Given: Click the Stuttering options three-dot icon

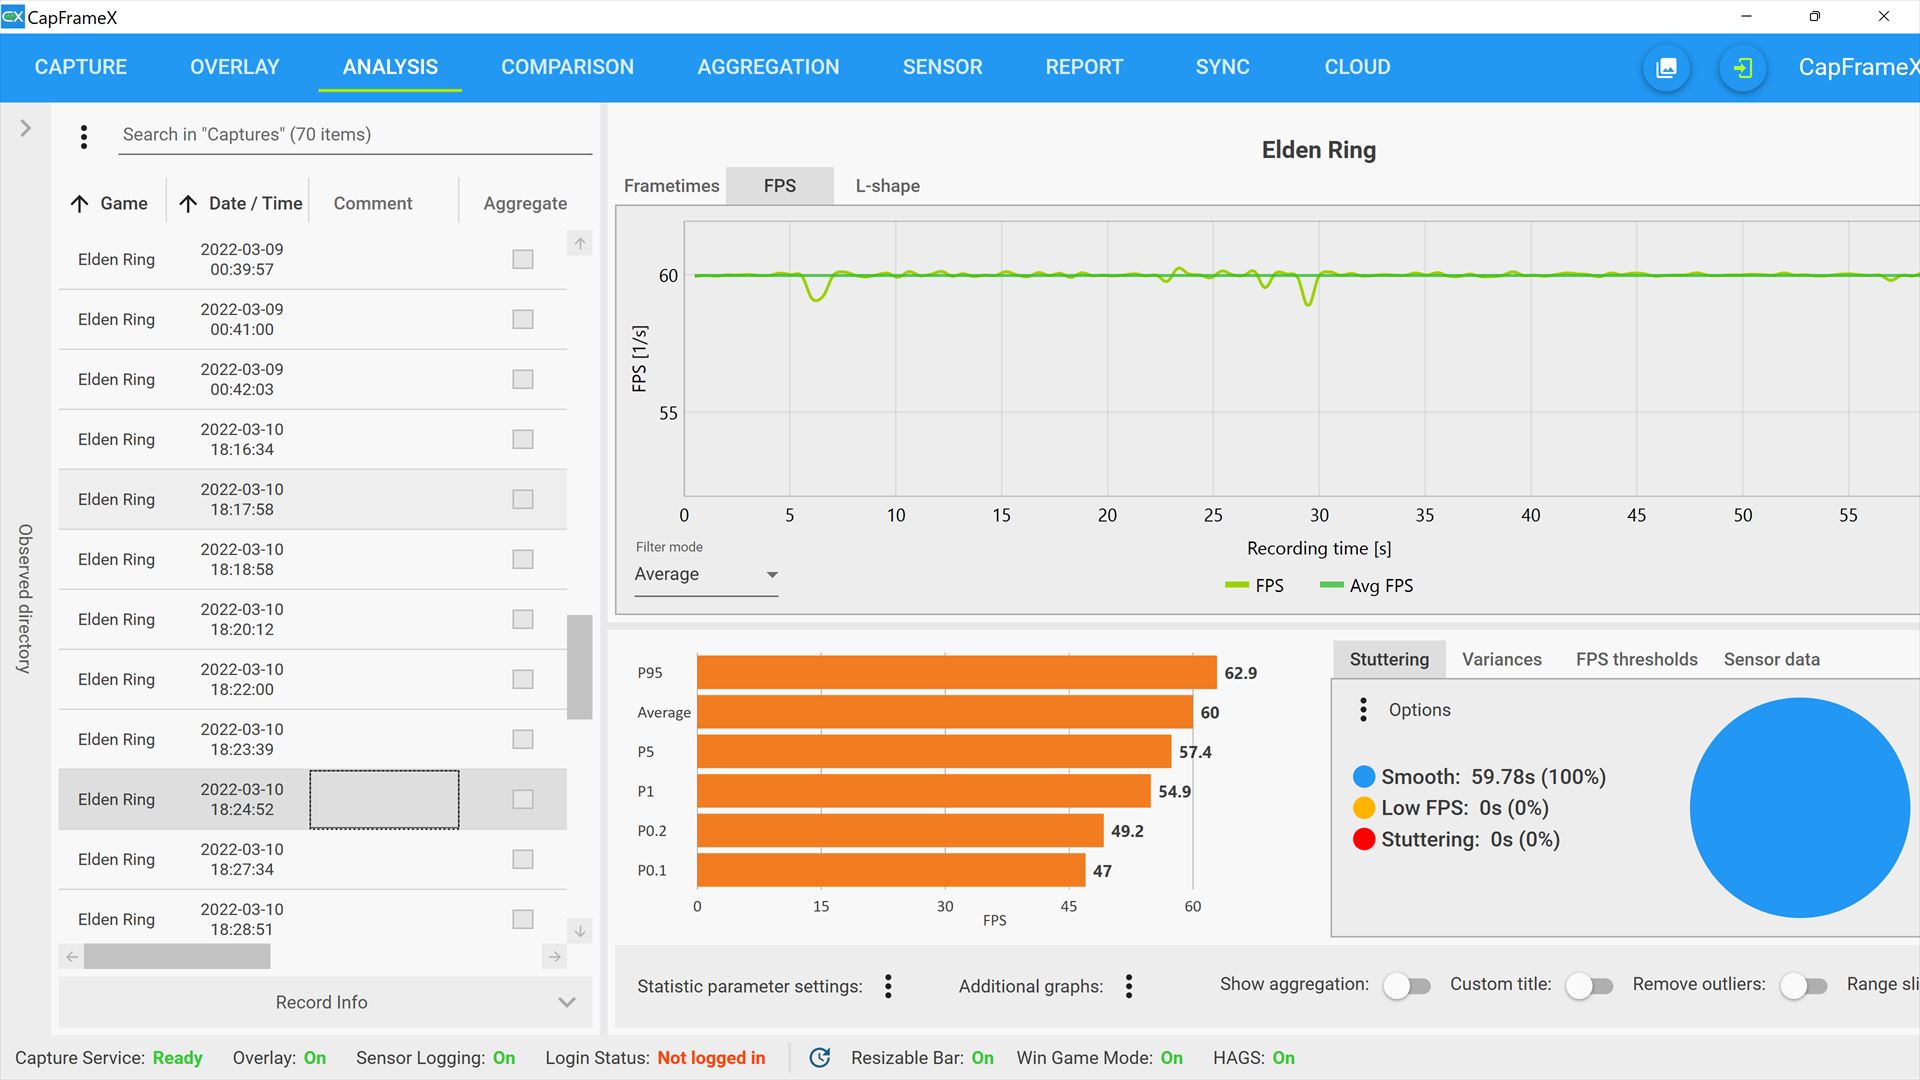Looking at the screenshot, I should [1363, 710].
